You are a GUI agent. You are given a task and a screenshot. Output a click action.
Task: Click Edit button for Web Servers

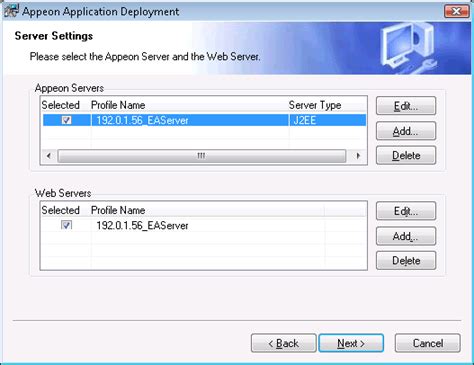(406, 211)
